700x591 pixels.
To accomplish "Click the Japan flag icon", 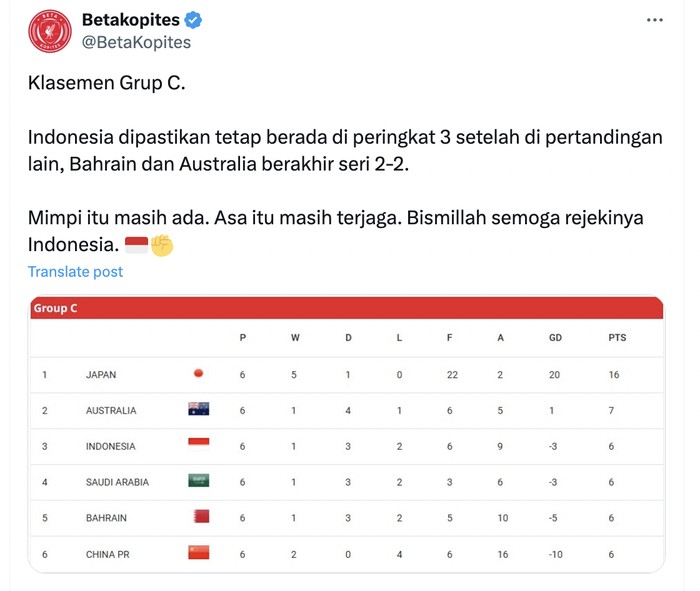I will click(x=198, y=374).
